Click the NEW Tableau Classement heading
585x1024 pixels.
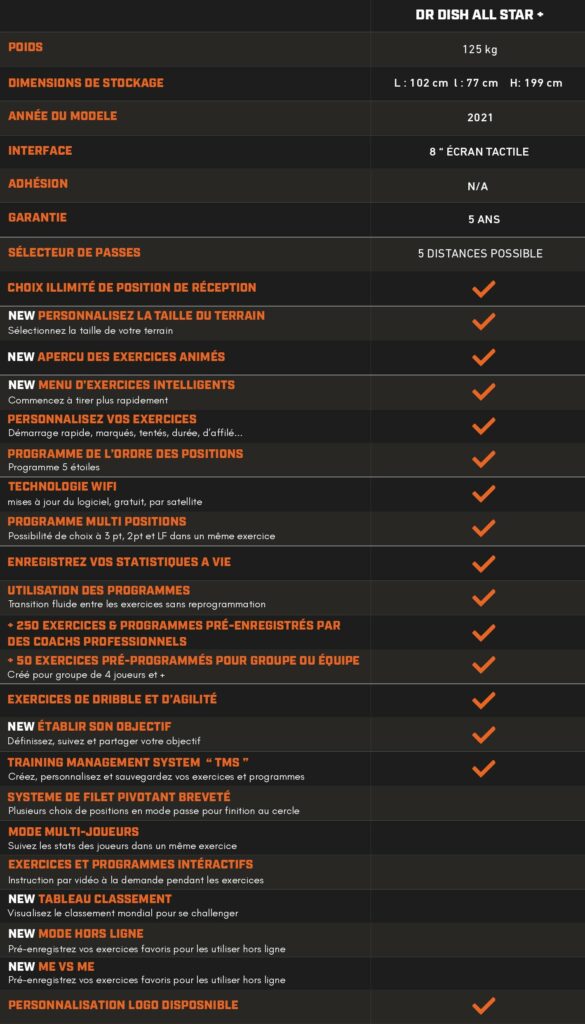pyautogui.click(x=89, y=899)
